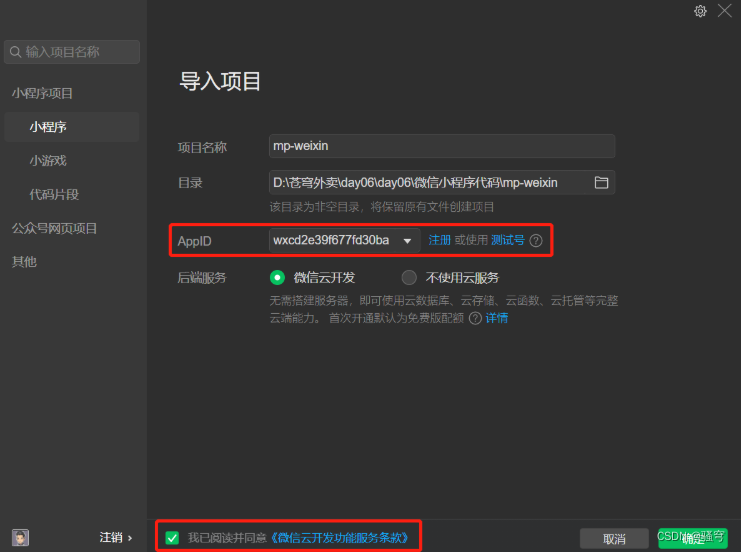This screenshot has height=552, width=741.
Task: Click the non-empty directory notice text
Action: pos(382,207)
